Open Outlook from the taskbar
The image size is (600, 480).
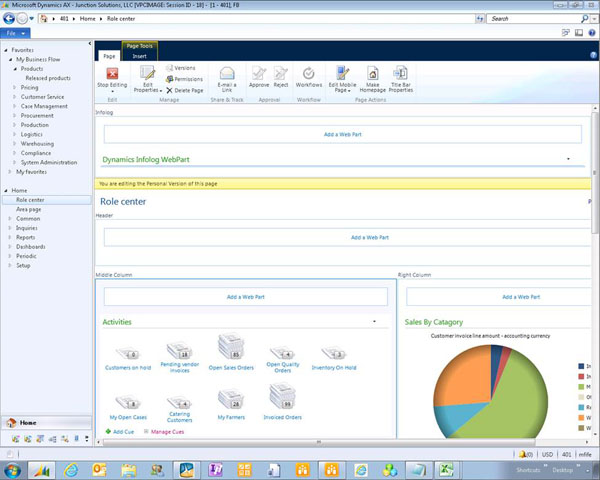coord(99,470)
